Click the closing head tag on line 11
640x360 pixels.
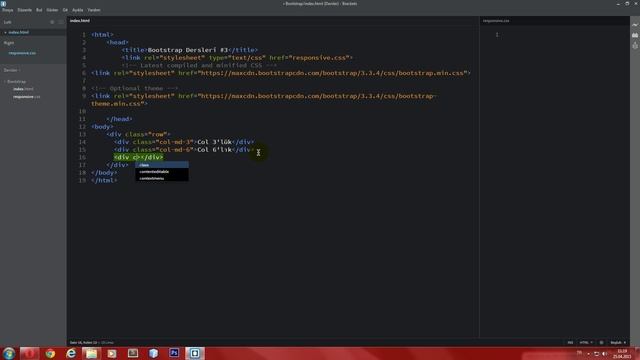(120, 119)
